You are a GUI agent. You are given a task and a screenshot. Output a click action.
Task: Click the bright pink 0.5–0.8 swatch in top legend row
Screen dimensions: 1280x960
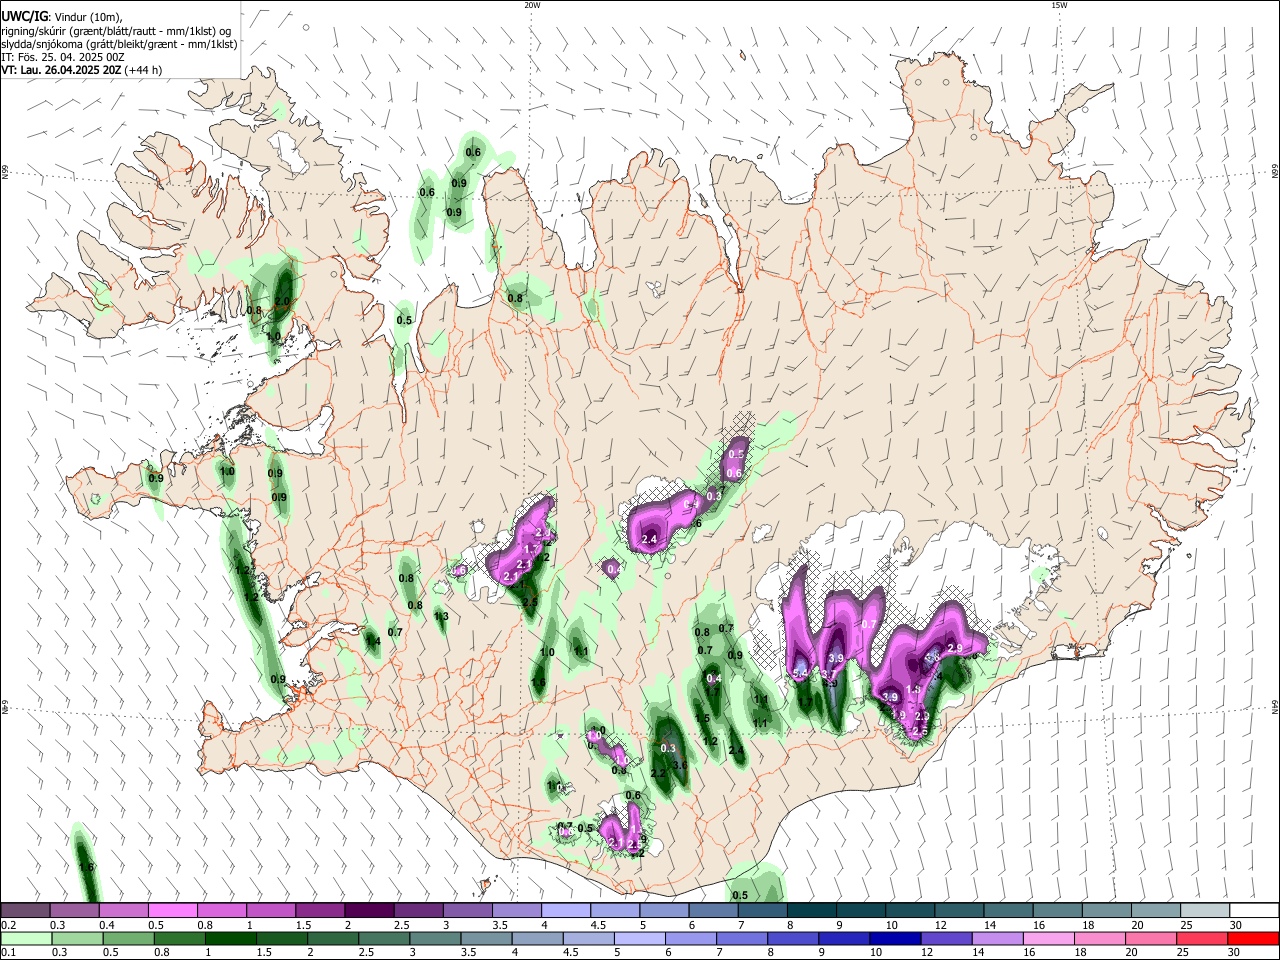(172, 910)
